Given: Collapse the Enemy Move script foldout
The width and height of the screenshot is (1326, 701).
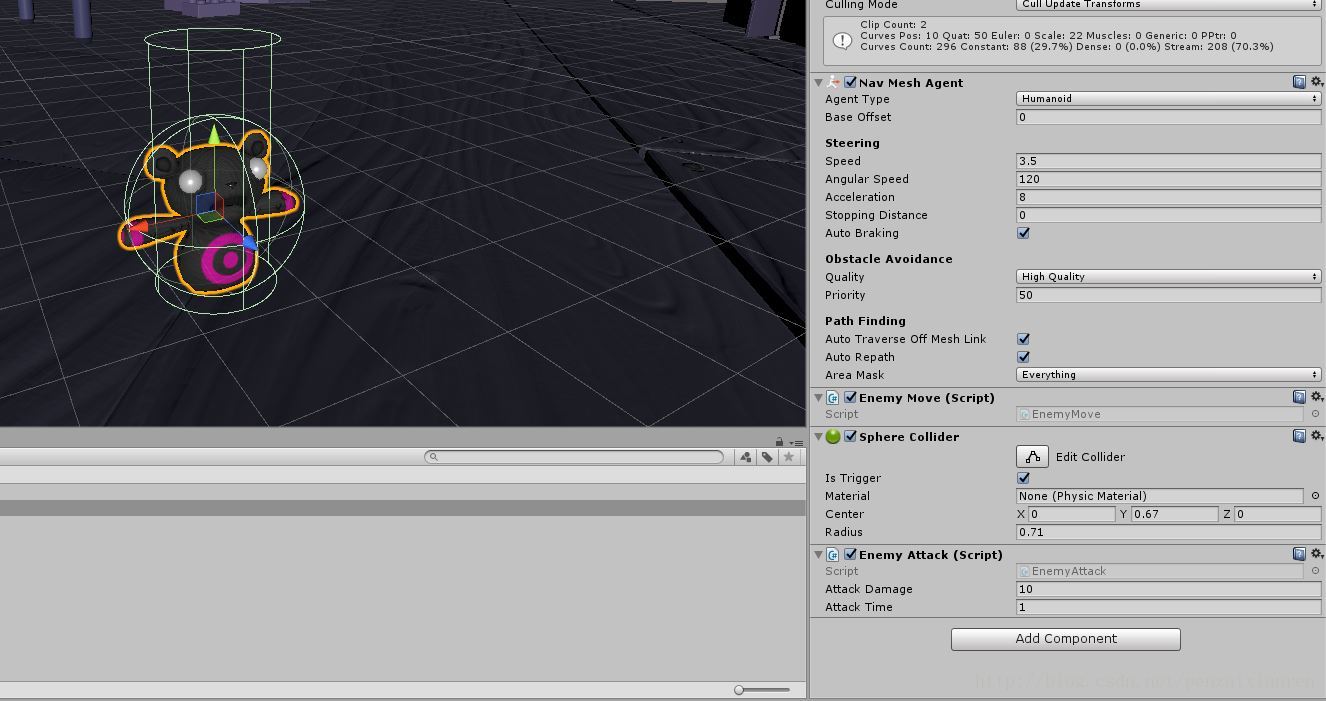Looking at the screenshot, I should pos(818,397).
